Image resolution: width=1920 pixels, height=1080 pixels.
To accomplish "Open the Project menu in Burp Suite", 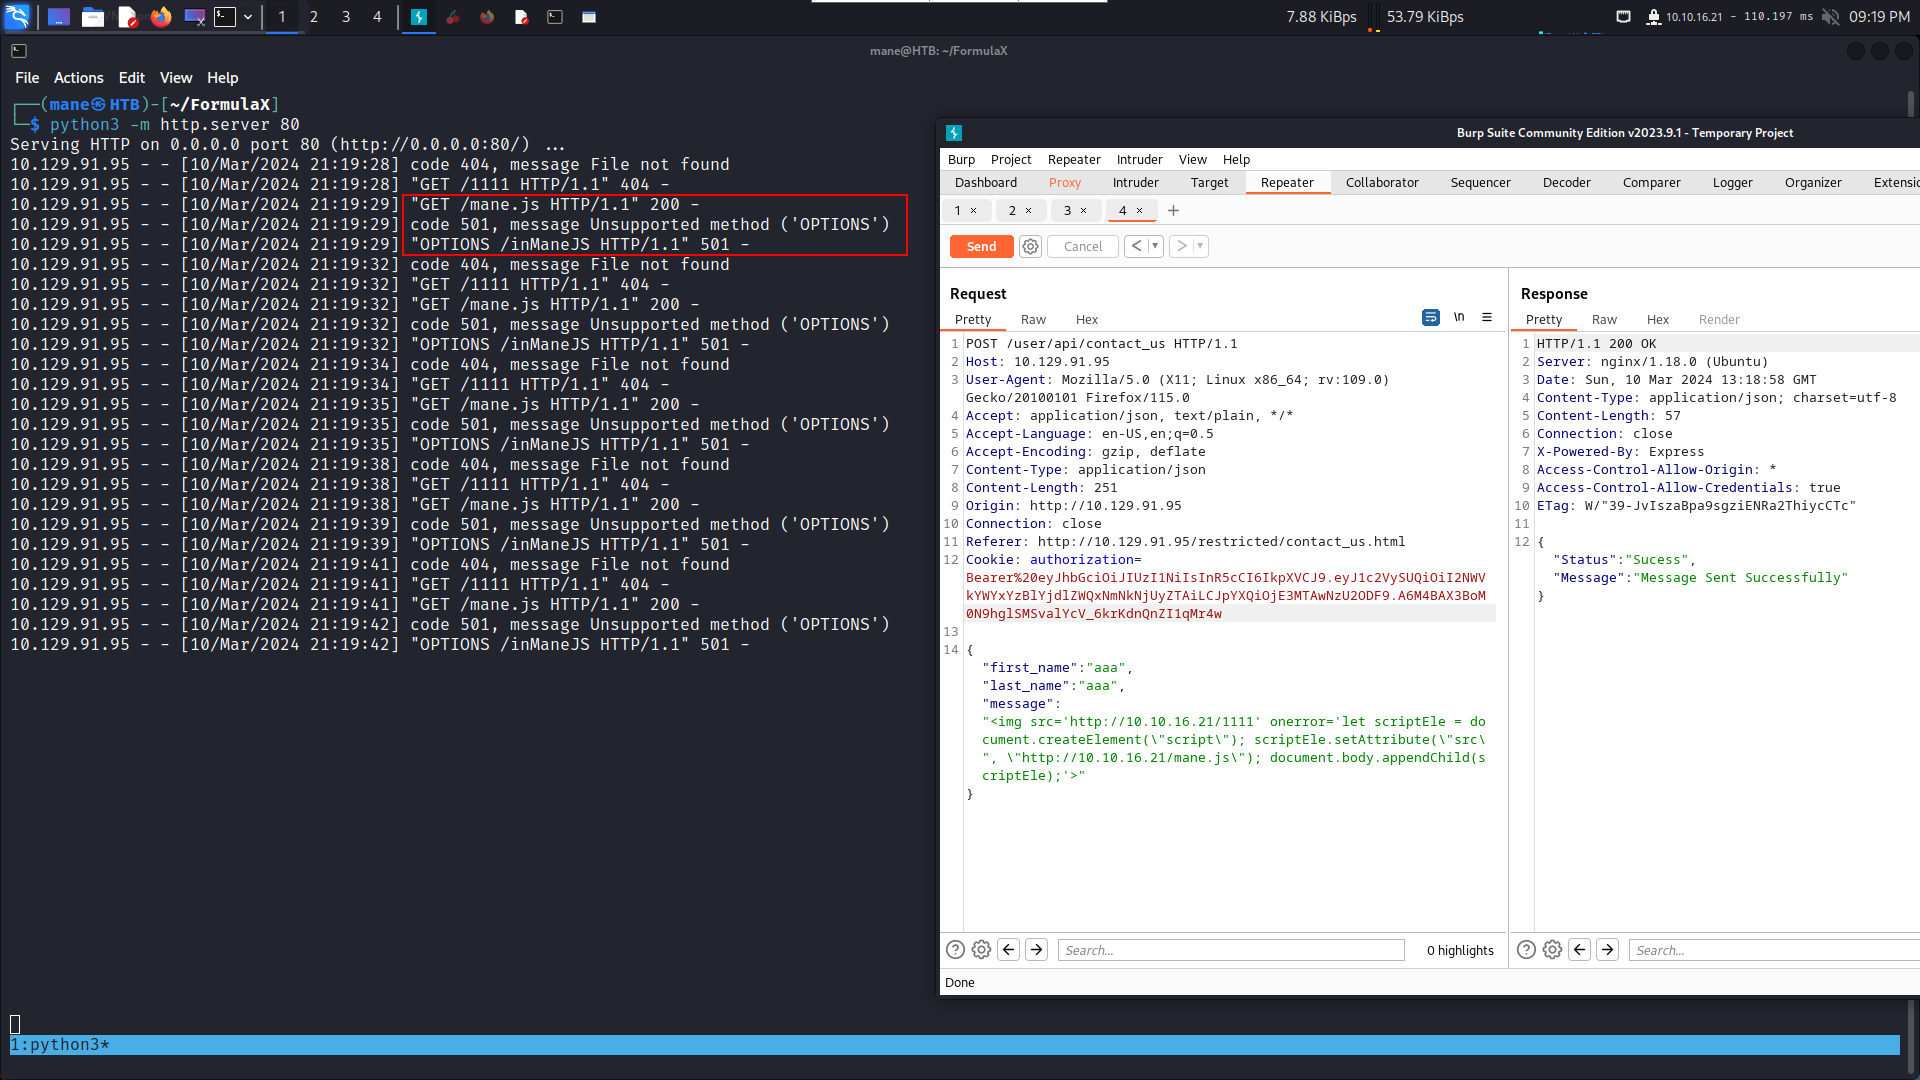I will point(1011,159).
